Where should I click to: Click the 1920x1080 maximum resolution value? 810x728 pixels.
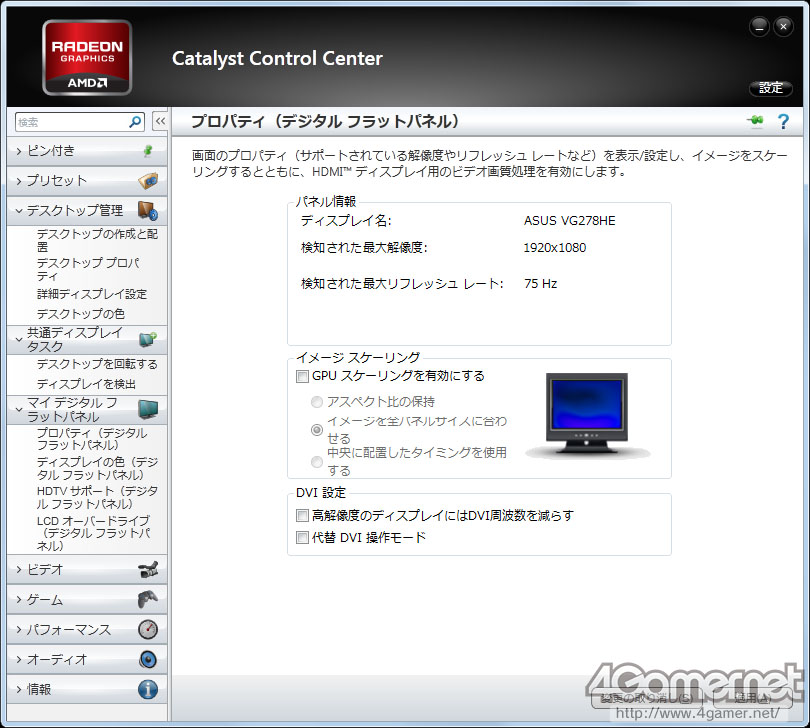click(x=555, y=247)
